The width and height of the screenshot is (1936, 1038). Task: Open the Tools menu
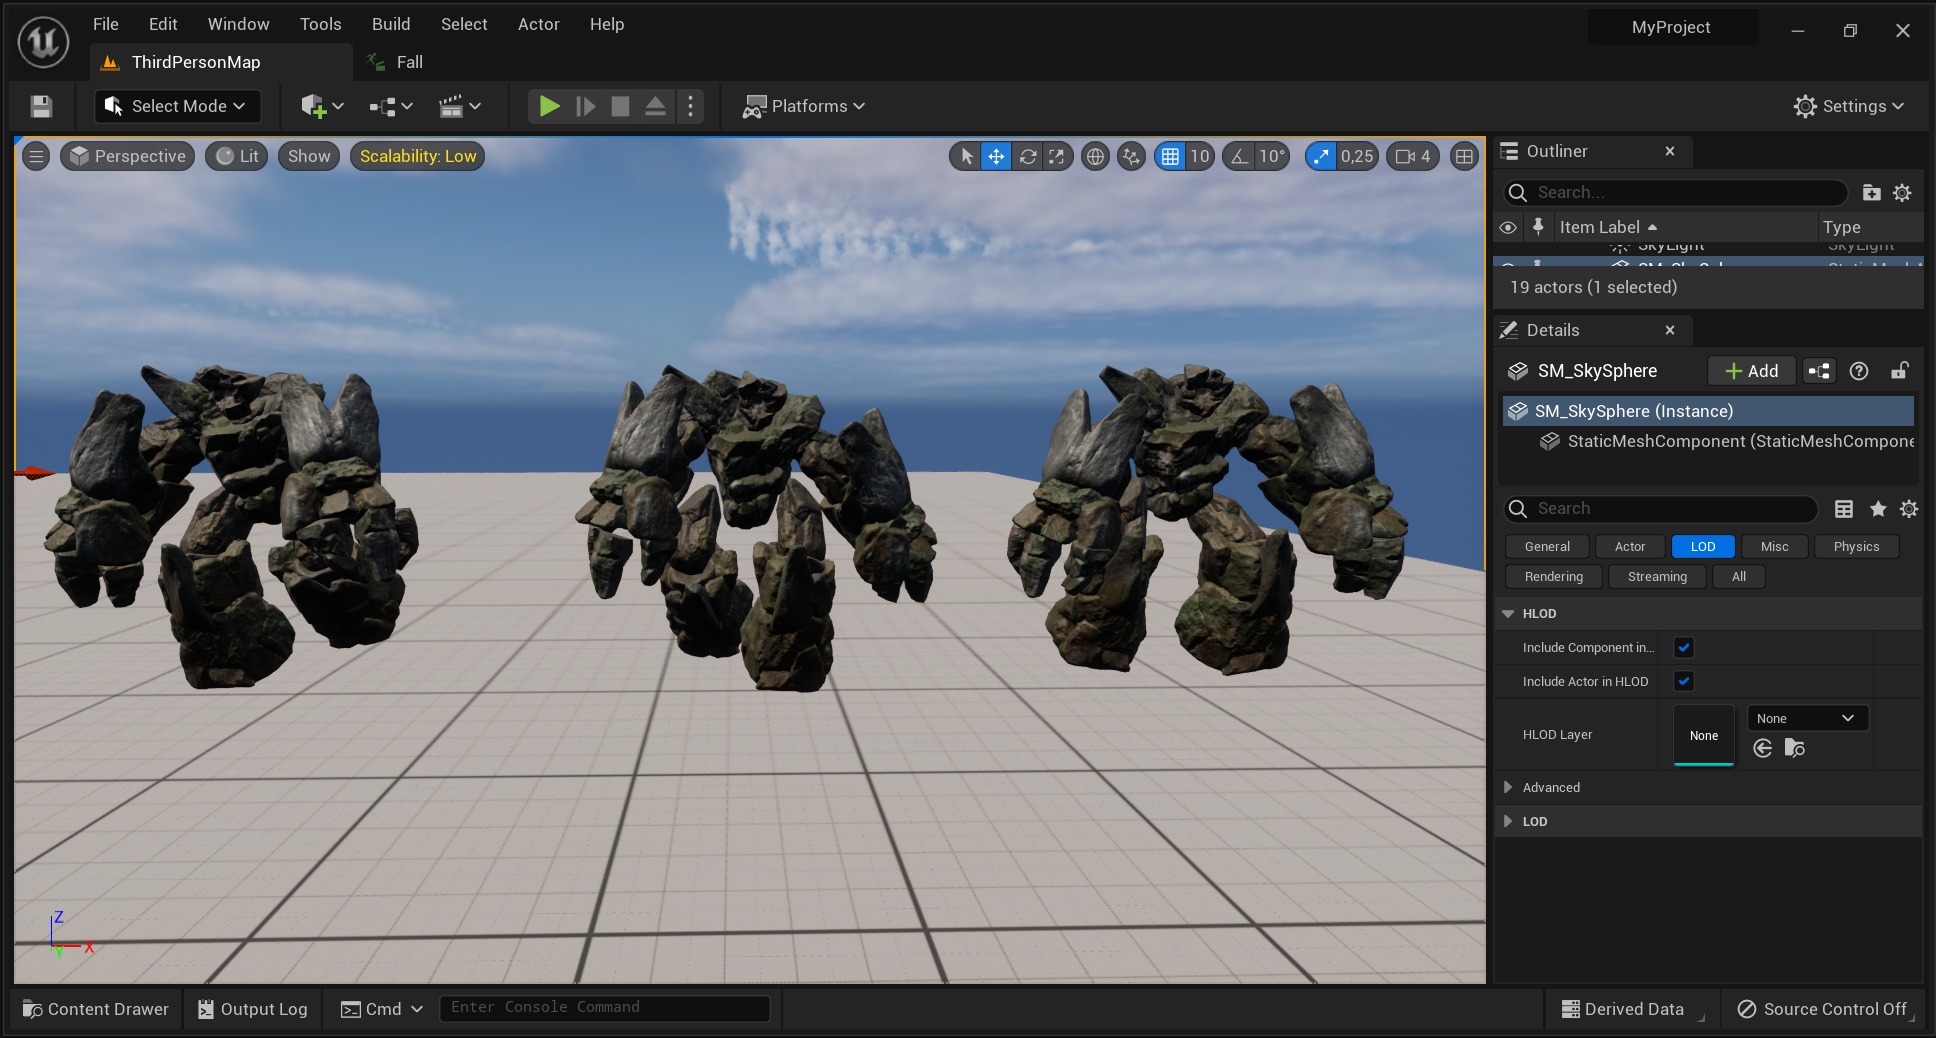[320, 24]
